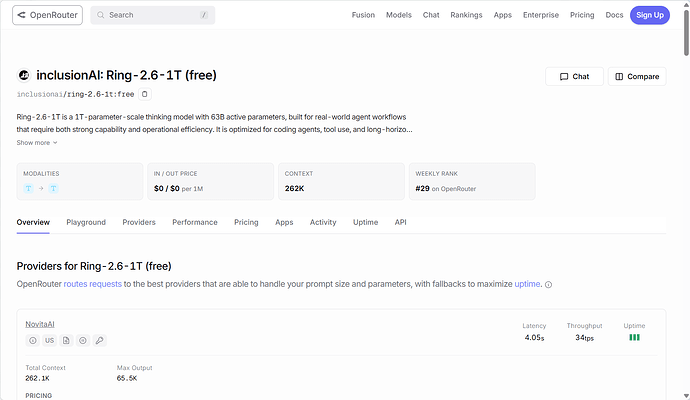
Task: Click the inclusionAI model avatar icon
Action: (24, 76)
